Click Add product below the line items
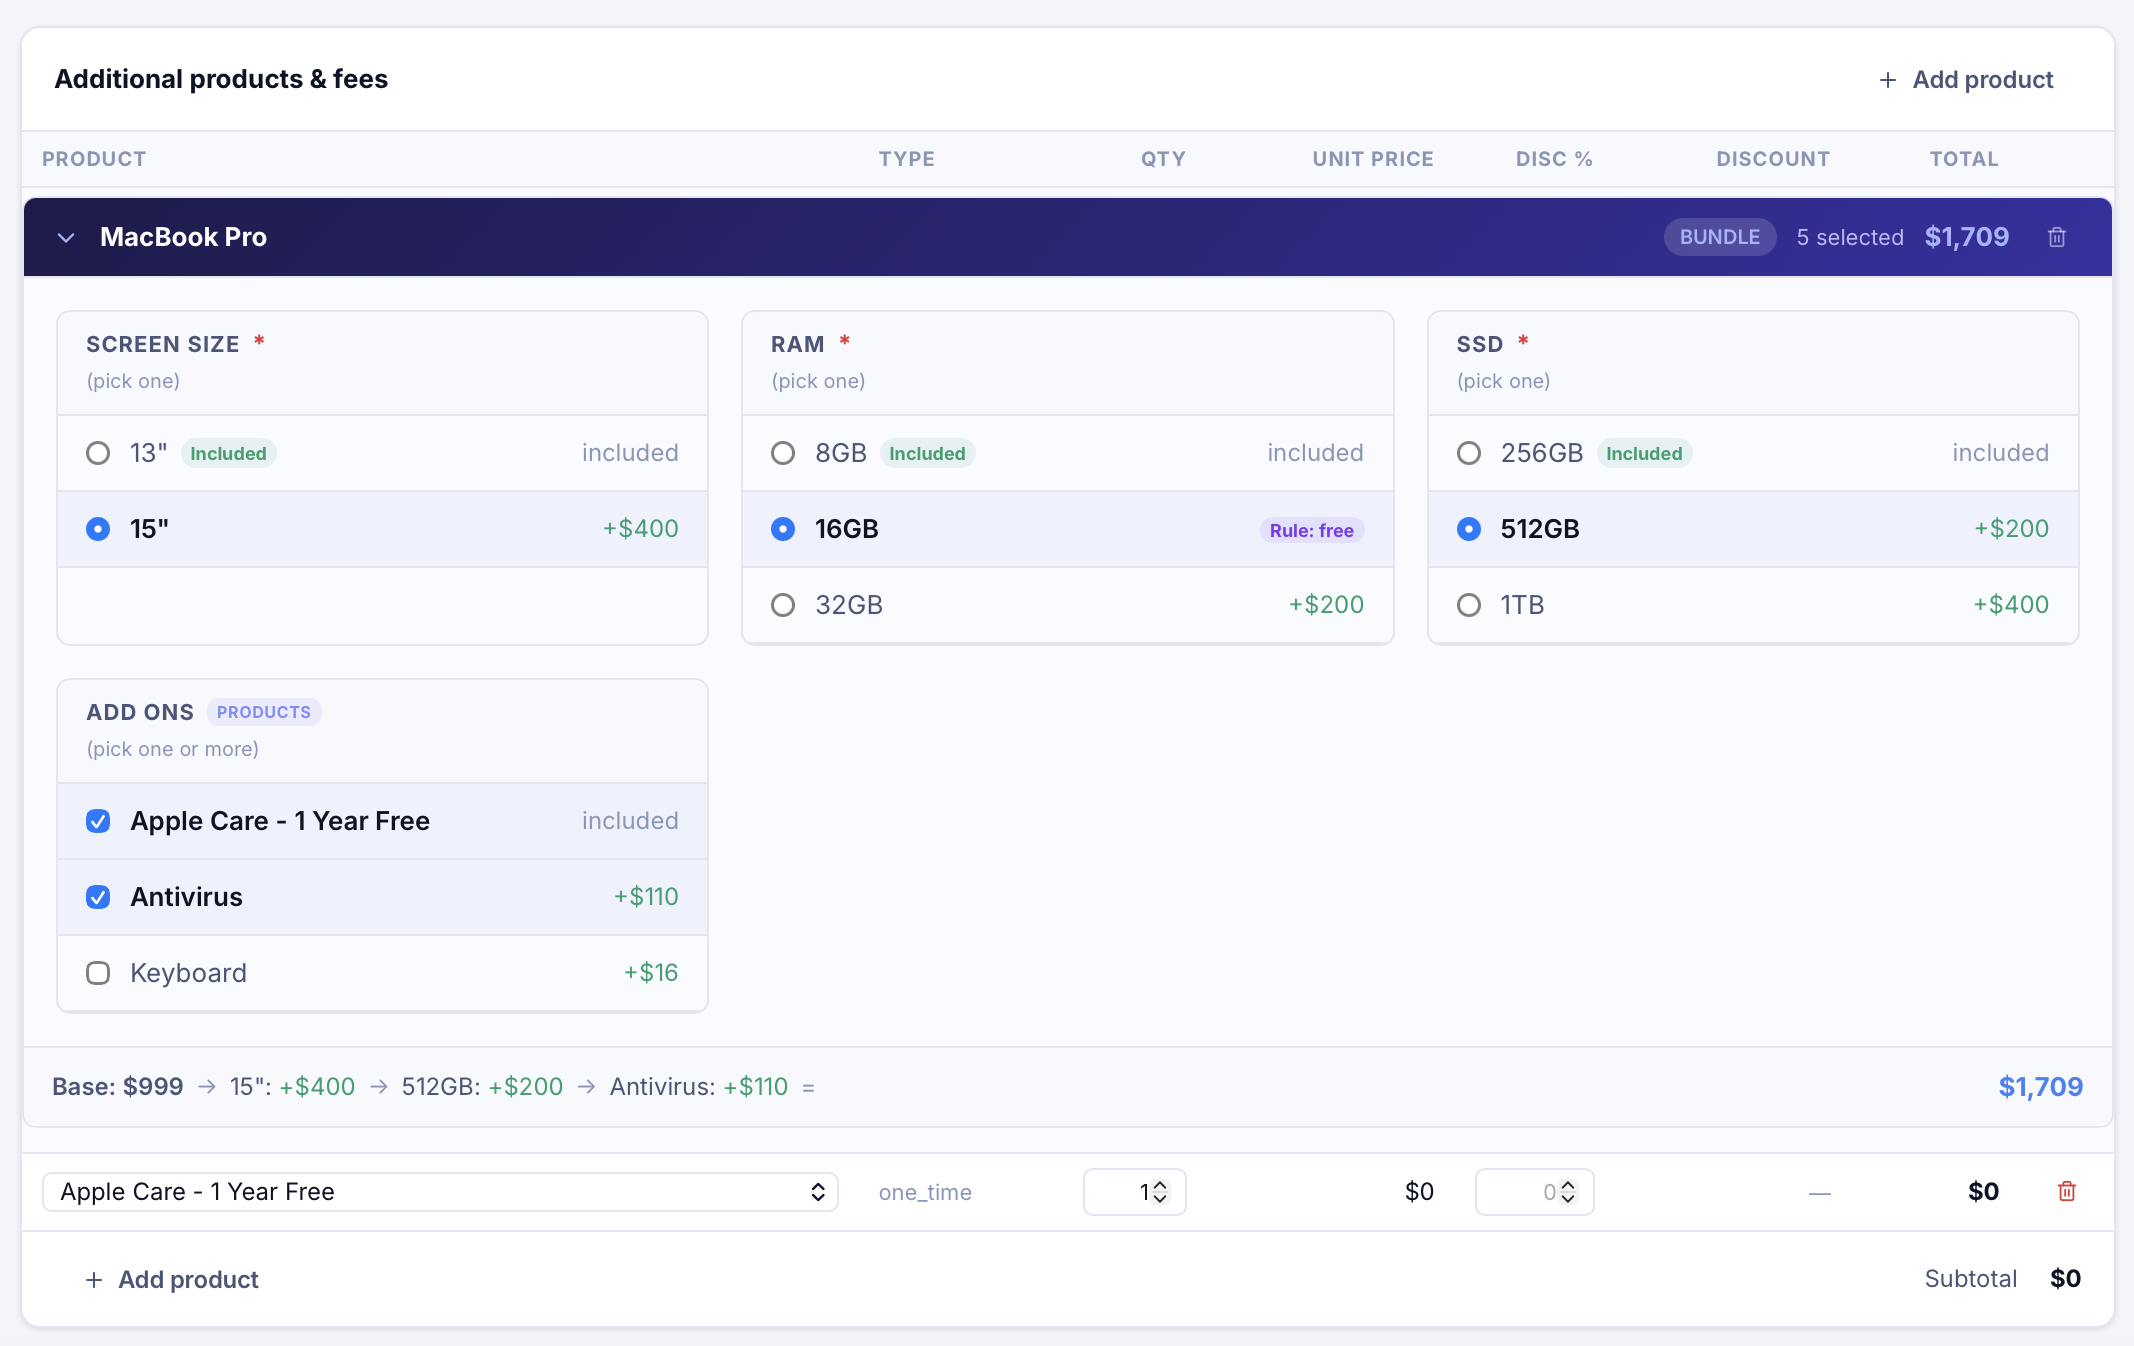 (x=172, y=1280)
